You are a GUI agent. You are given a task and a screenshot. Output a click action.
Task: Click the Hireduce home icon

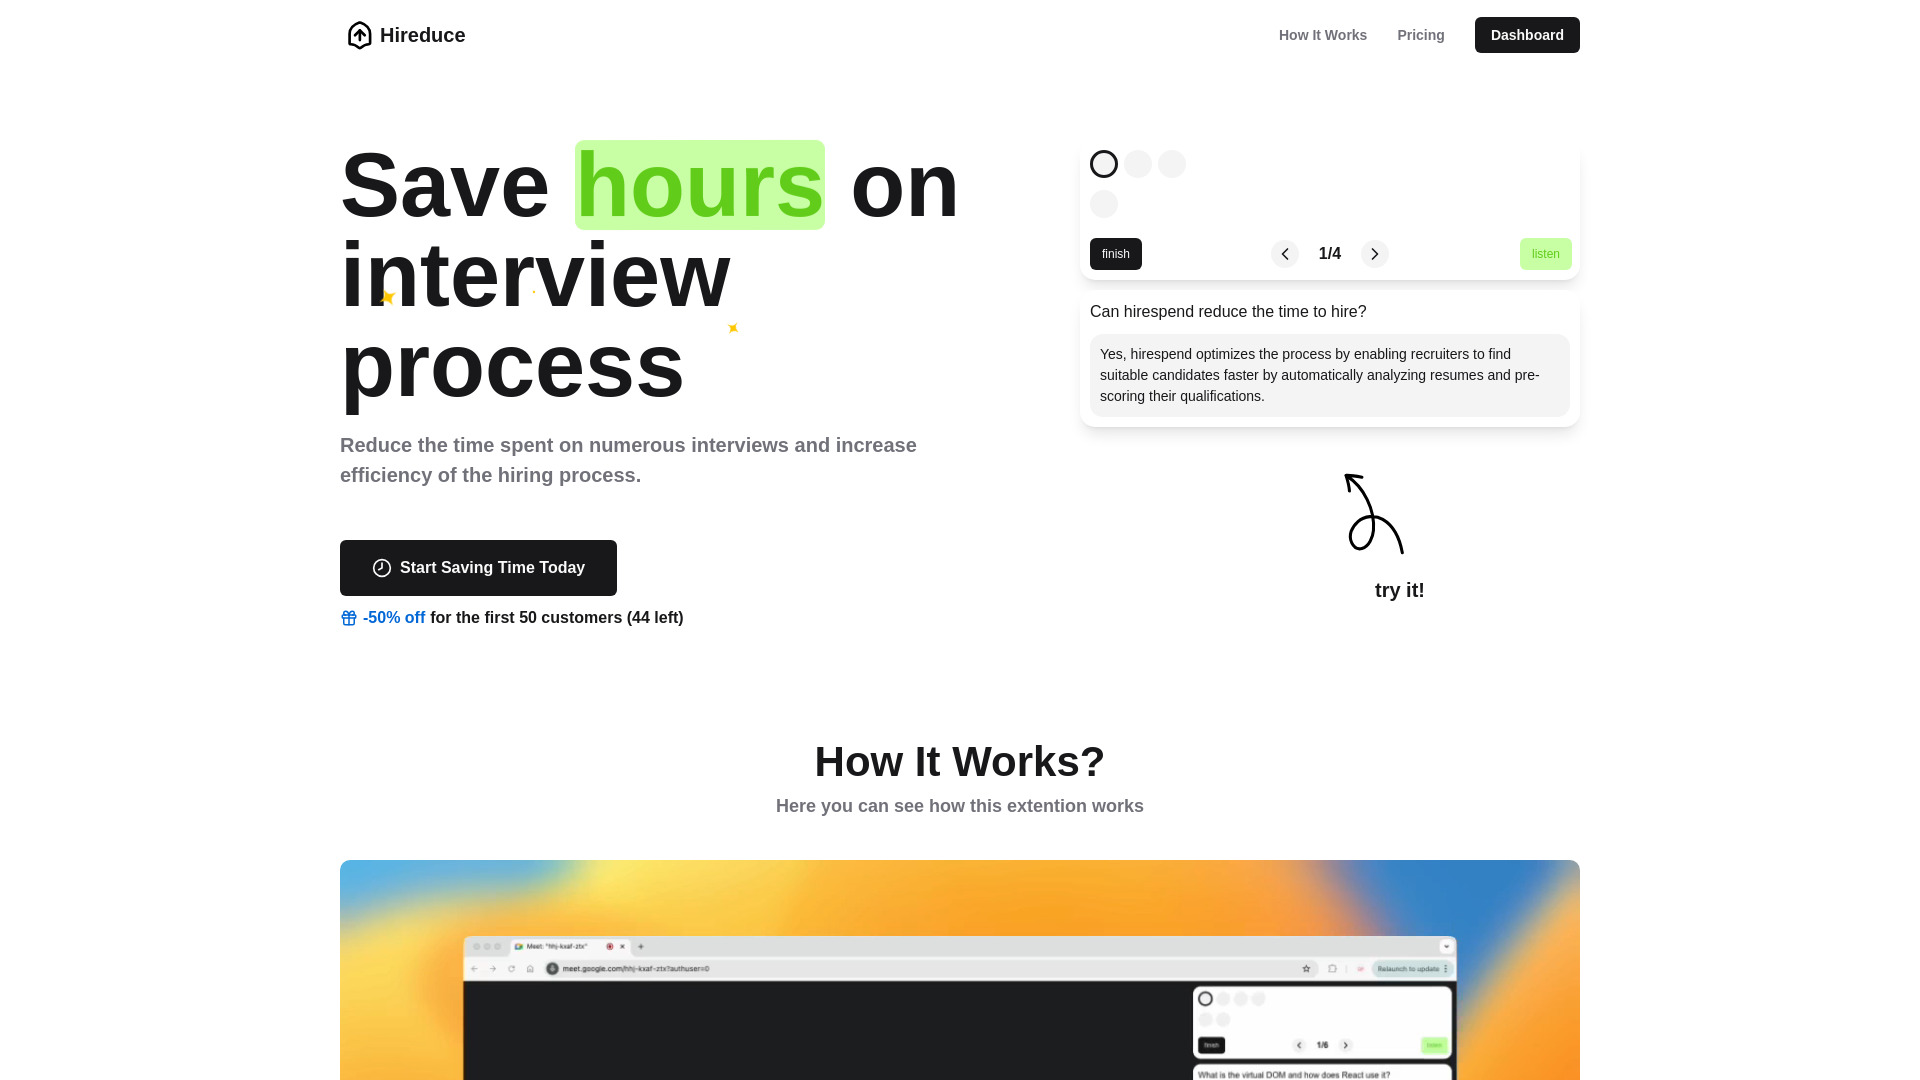coord(359,36)
